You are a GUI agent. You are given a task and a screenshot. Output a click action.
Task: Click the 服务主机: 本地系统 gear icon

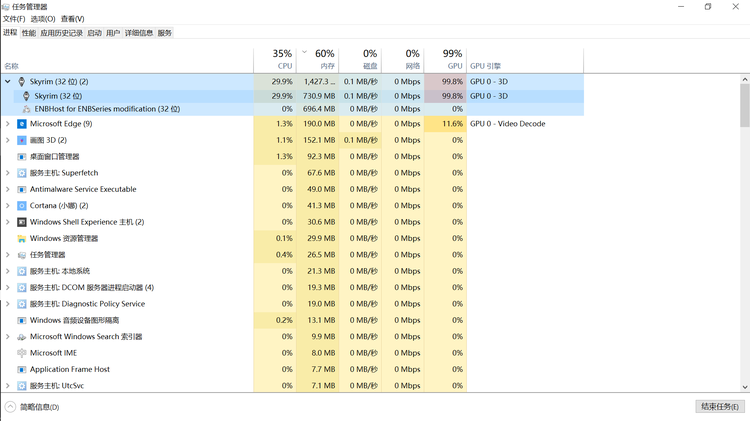tap(22, 271)
